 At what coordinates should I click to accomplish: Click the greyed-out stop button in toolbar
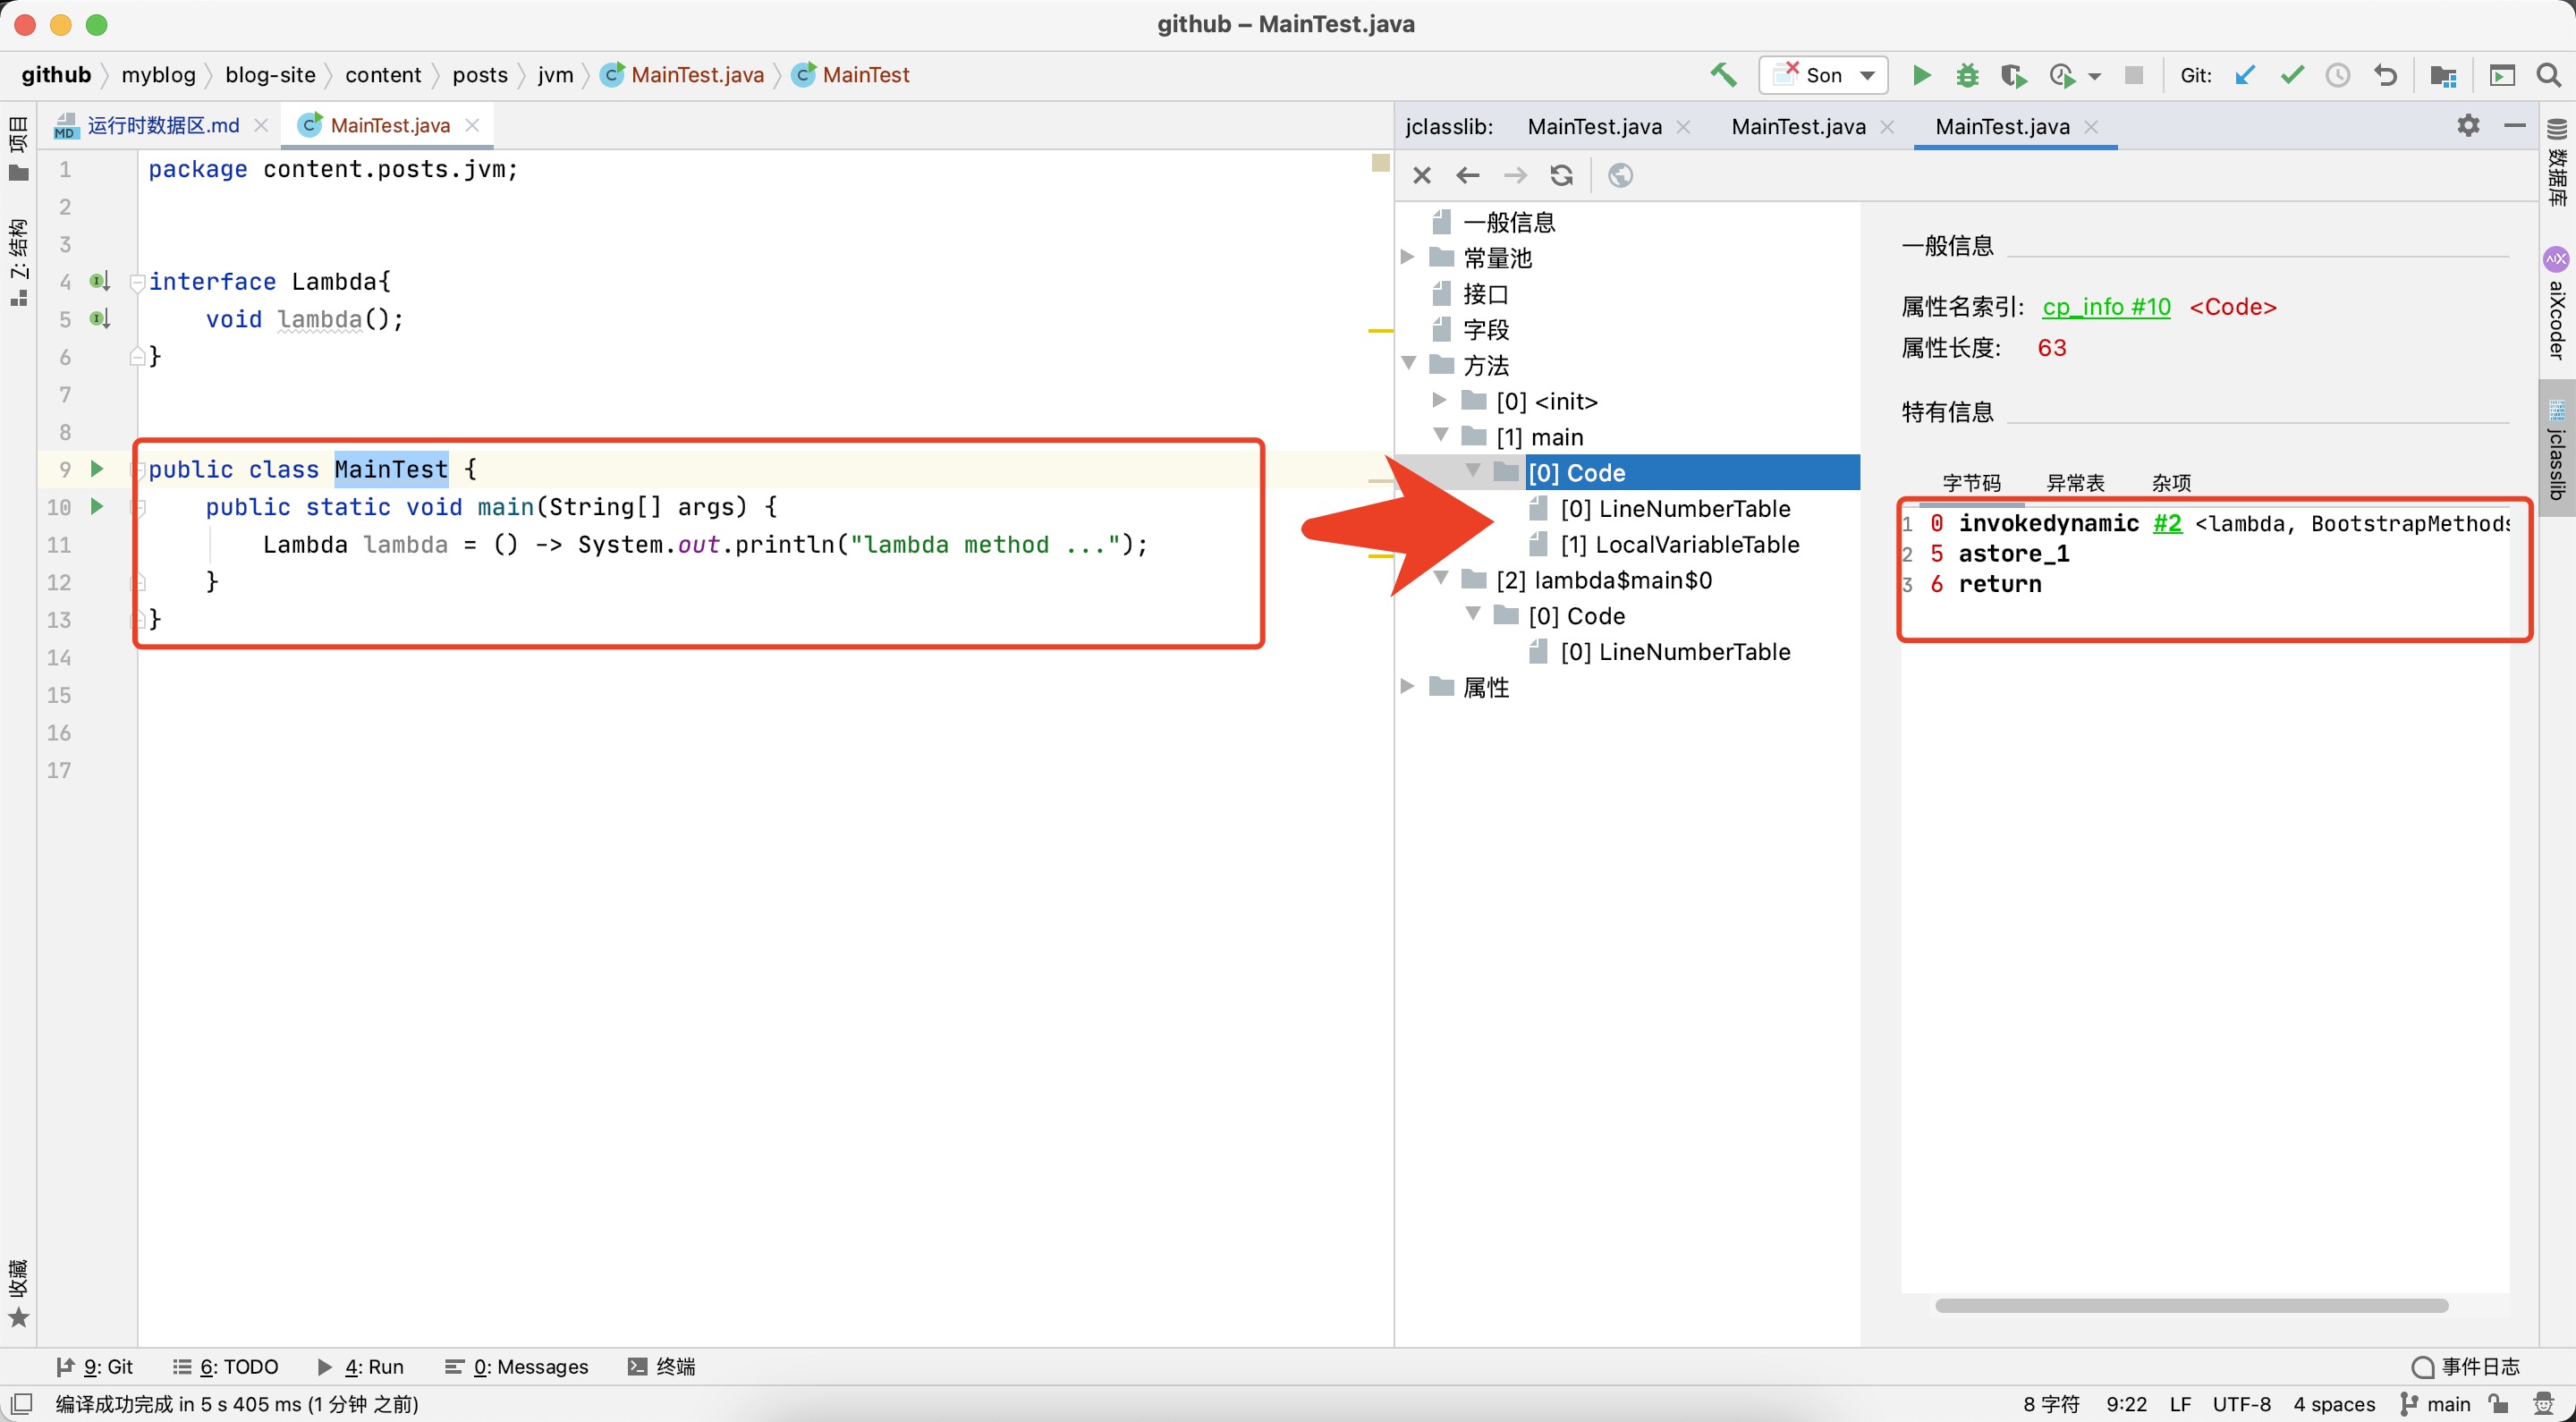click(x=2133, y=75)
